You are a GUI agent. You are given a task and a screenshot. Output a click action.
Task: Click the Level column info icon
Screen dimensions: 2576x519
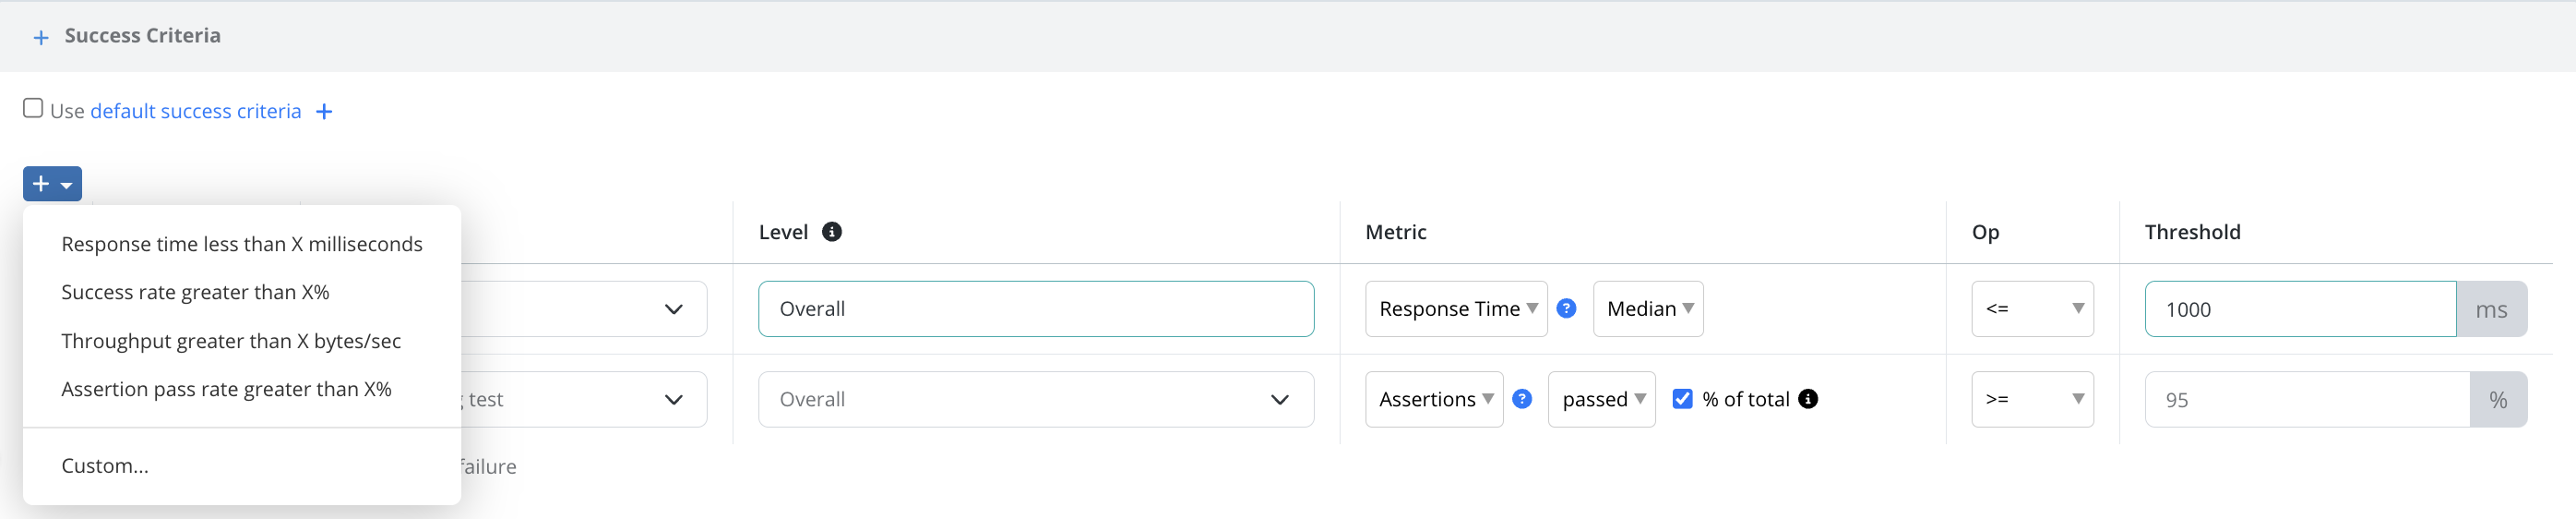pyautogui.click(x=831, y=232)
